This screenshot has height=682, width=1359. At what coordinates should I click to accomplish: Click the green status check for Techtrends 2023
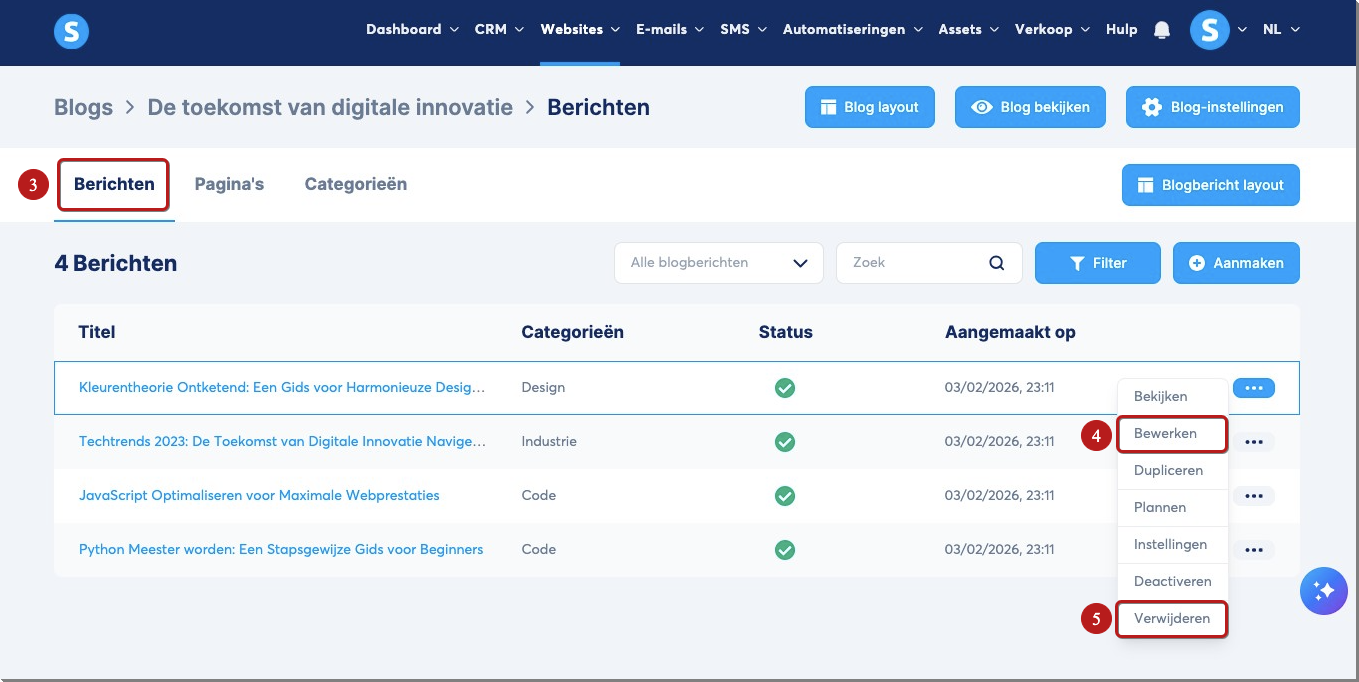[785, 442]
